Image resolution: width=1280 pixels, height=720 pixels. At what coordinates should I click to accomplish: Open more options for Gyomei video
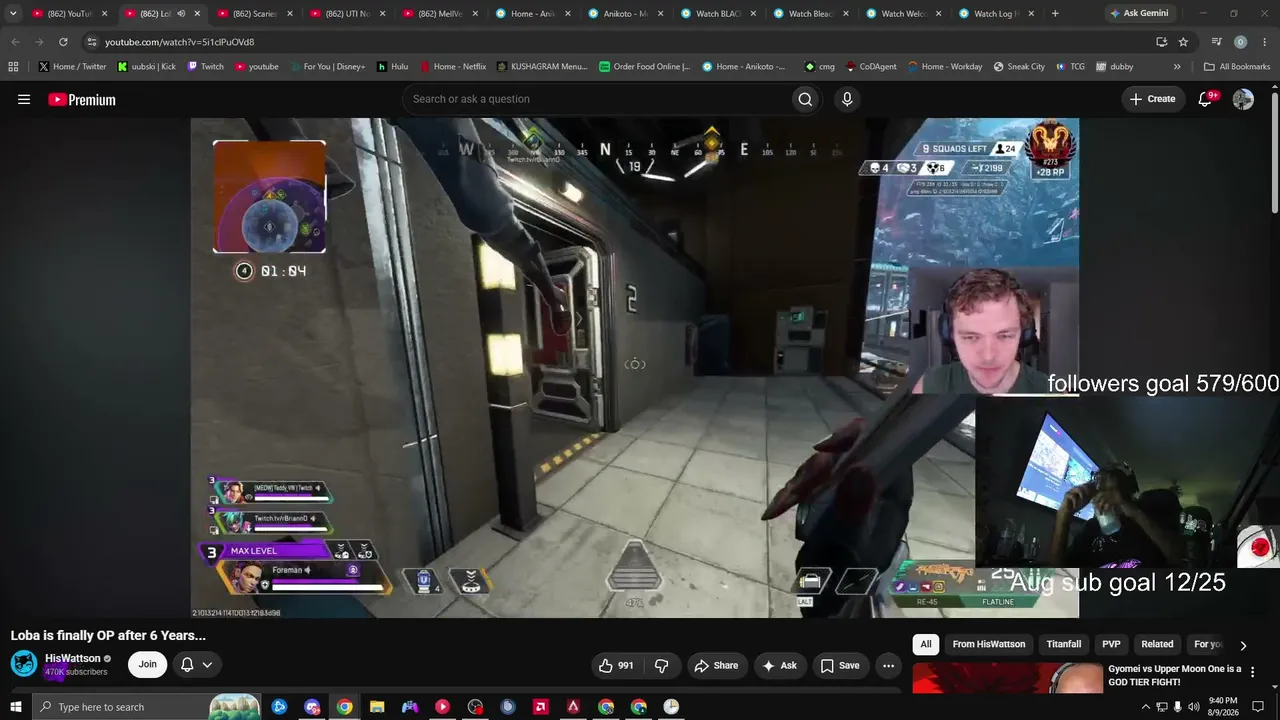pyautogui.click(x=1252, y=672)
